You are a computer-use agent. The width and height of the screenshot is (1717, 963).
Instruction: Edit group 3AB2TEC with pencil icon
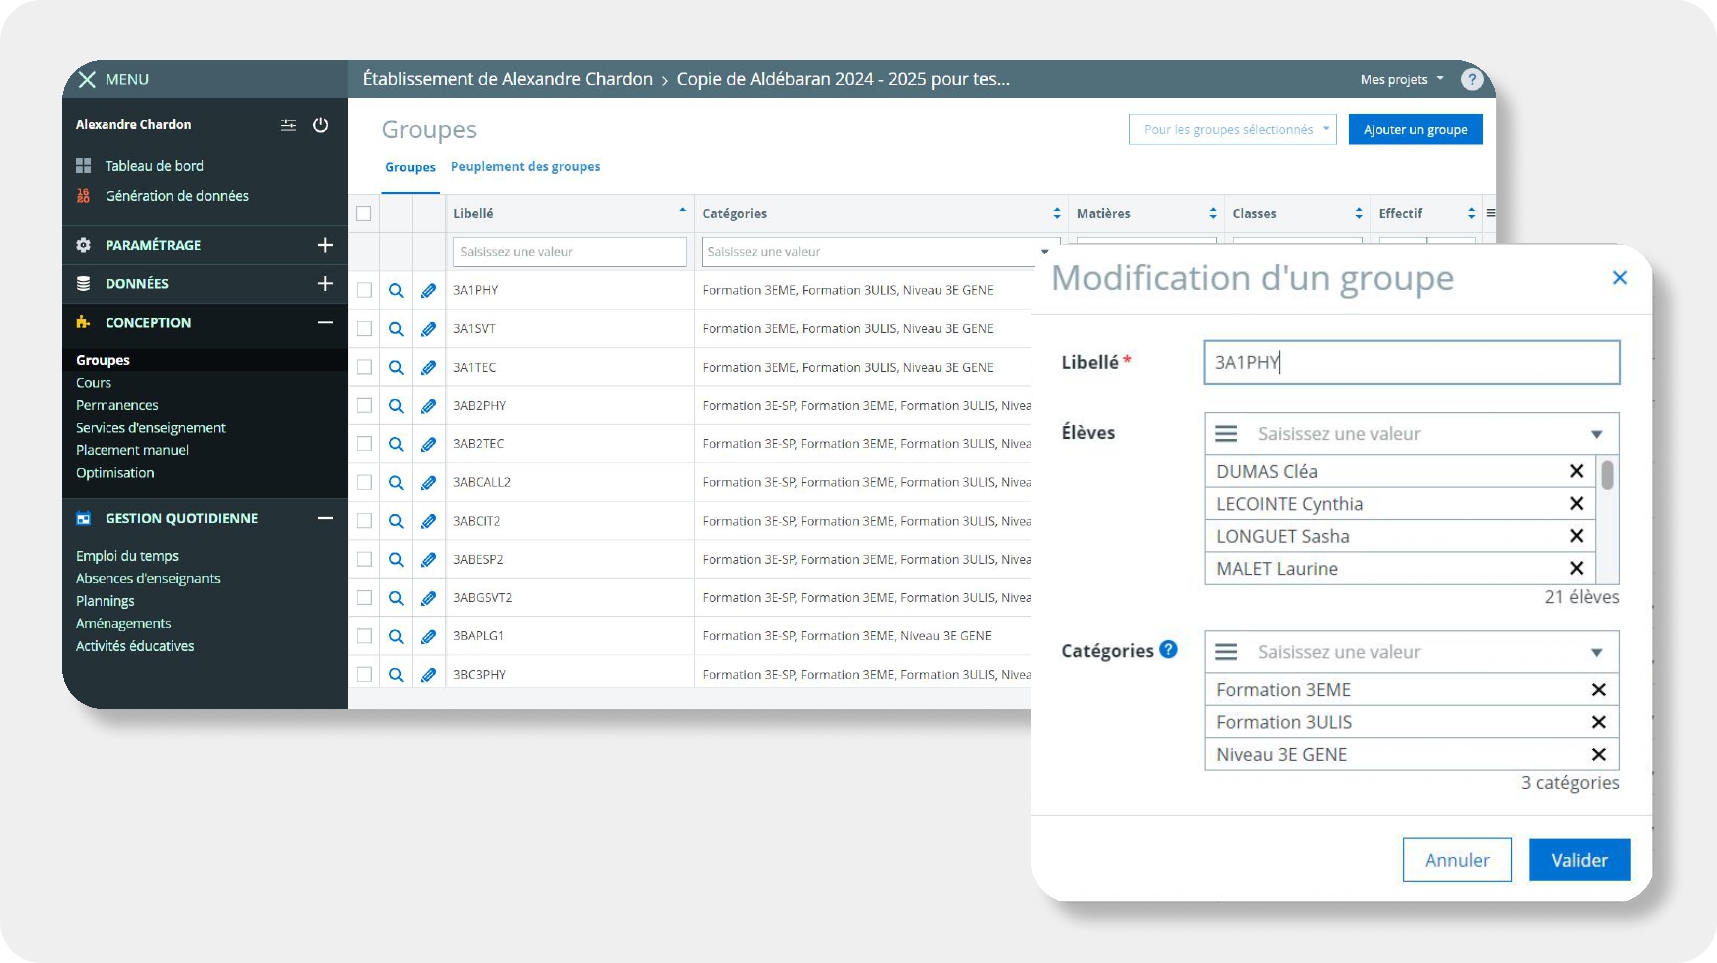pyautogui.click(x=428, y=444)
